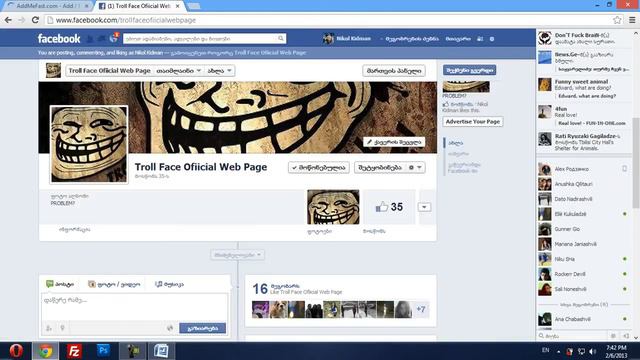Click the find friends link in top bar

(411, 39)
